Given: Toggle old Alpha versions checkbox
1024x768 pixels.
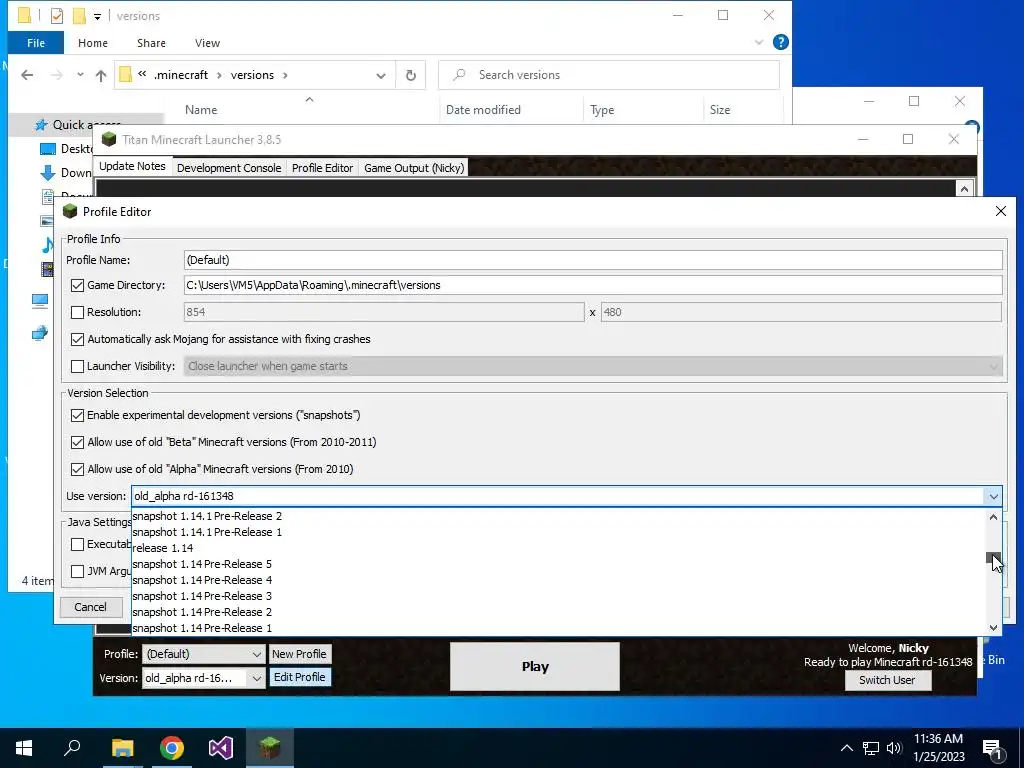Looking at the screenshot, I should pos(77,469).
